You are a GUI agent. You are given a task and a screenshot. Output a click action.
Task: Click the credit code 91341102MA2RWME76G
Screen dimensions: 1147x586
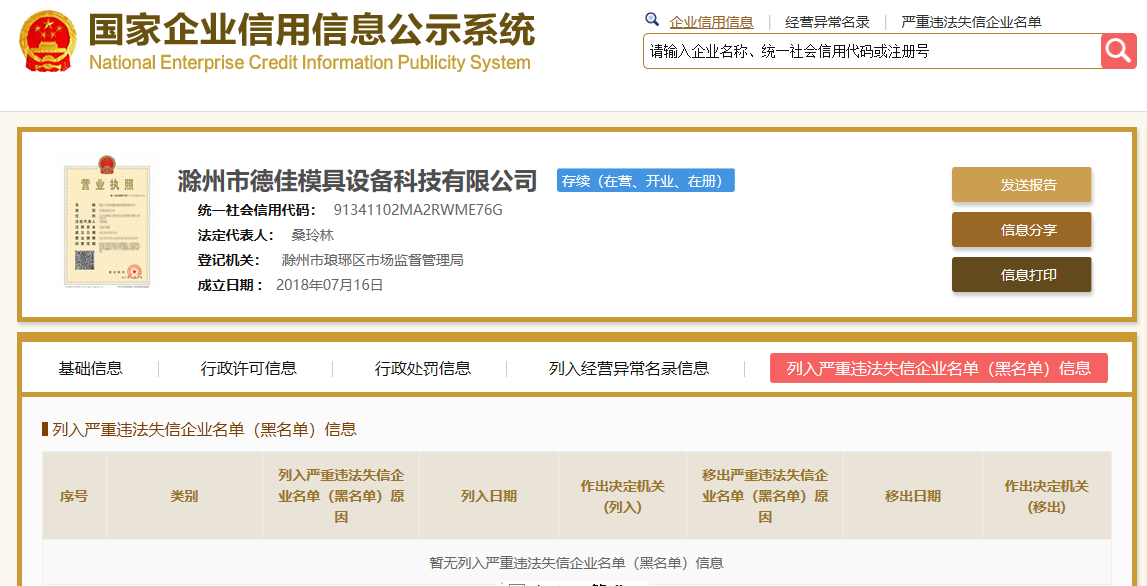click(418, 211)
